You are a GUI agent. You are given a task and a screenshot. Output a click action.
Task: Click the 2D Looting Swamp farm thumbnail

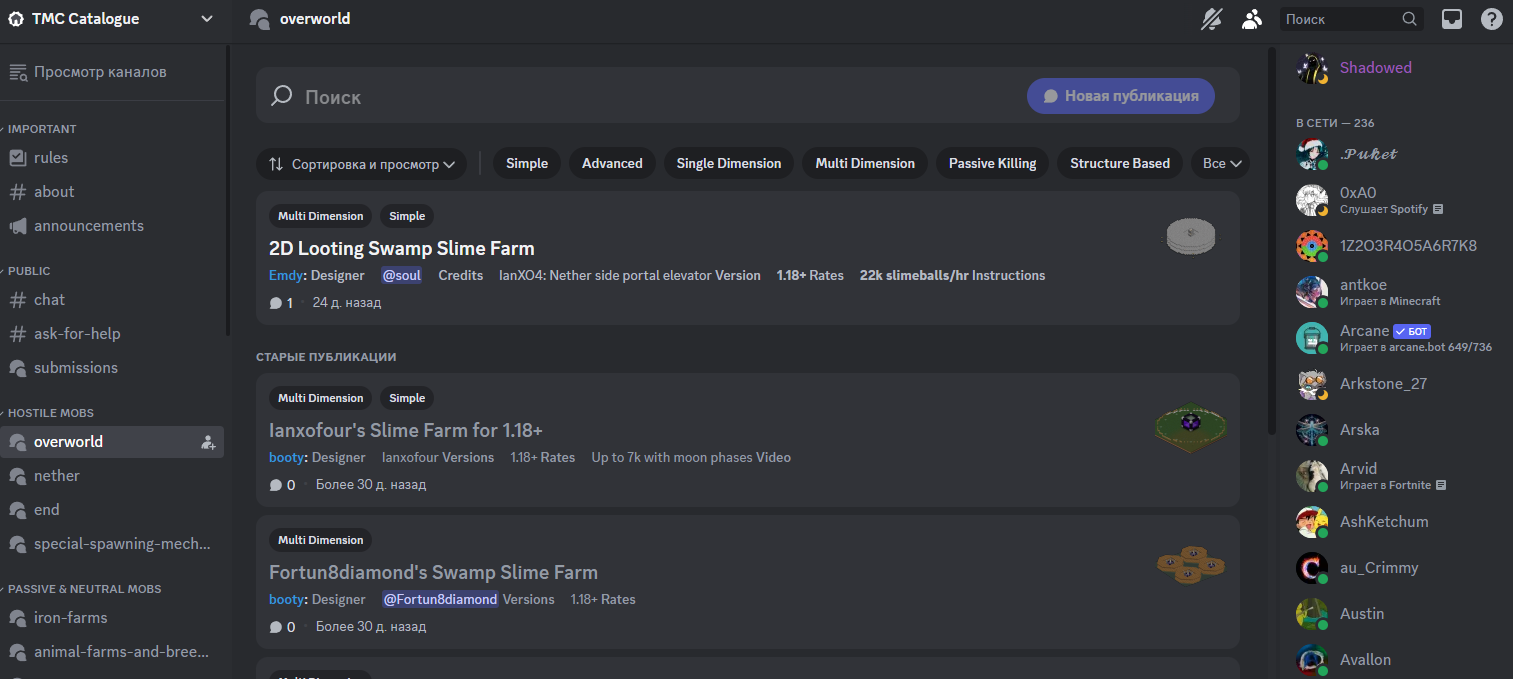(1190, 237)
